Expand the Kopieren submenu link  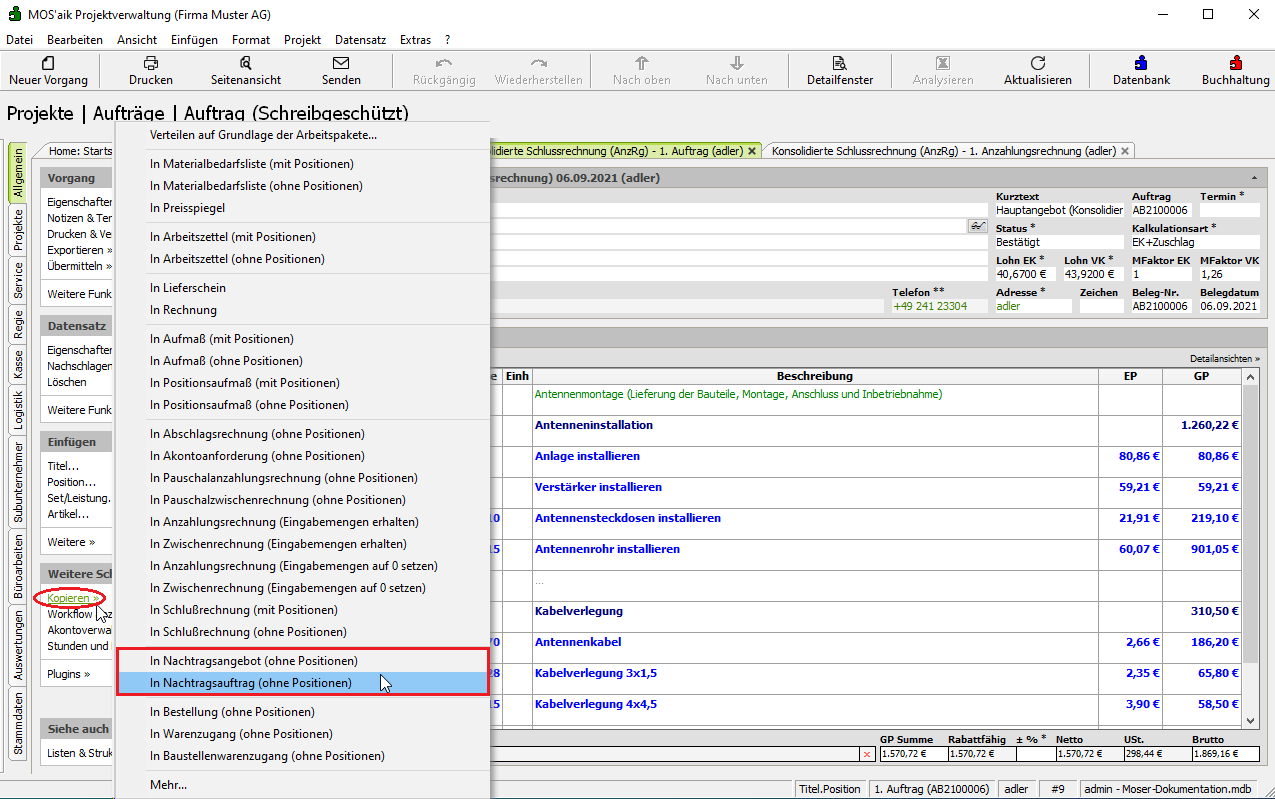coord(73,598)
